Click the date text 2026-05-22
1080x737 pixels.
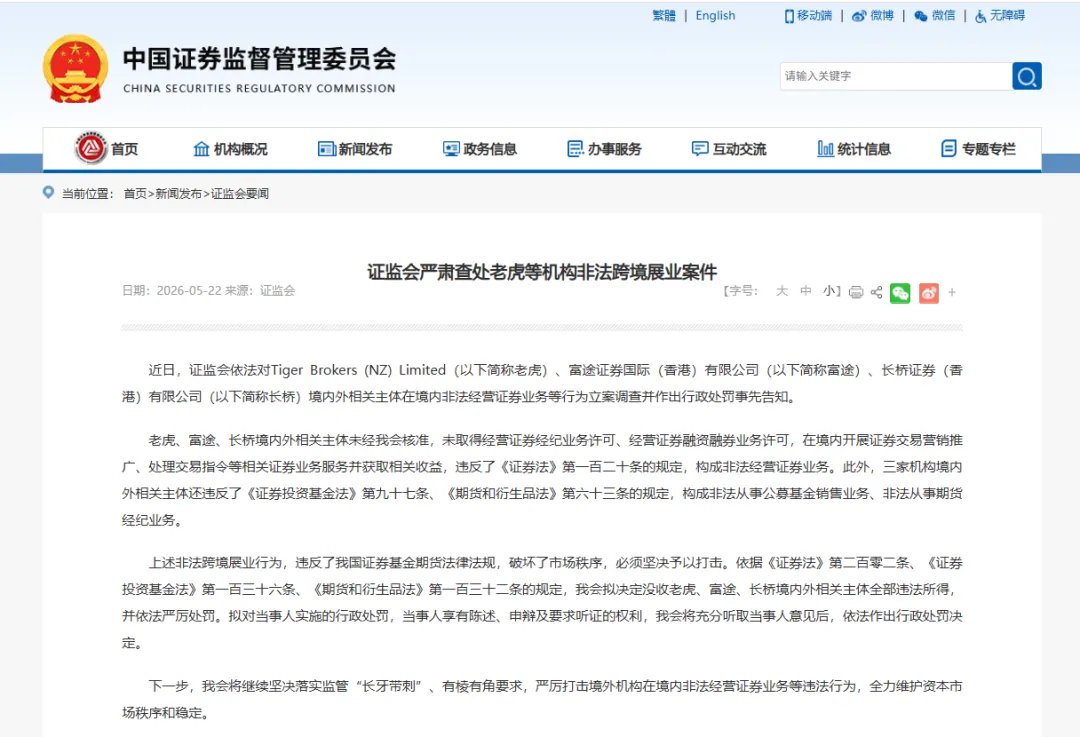click(189, 291)
